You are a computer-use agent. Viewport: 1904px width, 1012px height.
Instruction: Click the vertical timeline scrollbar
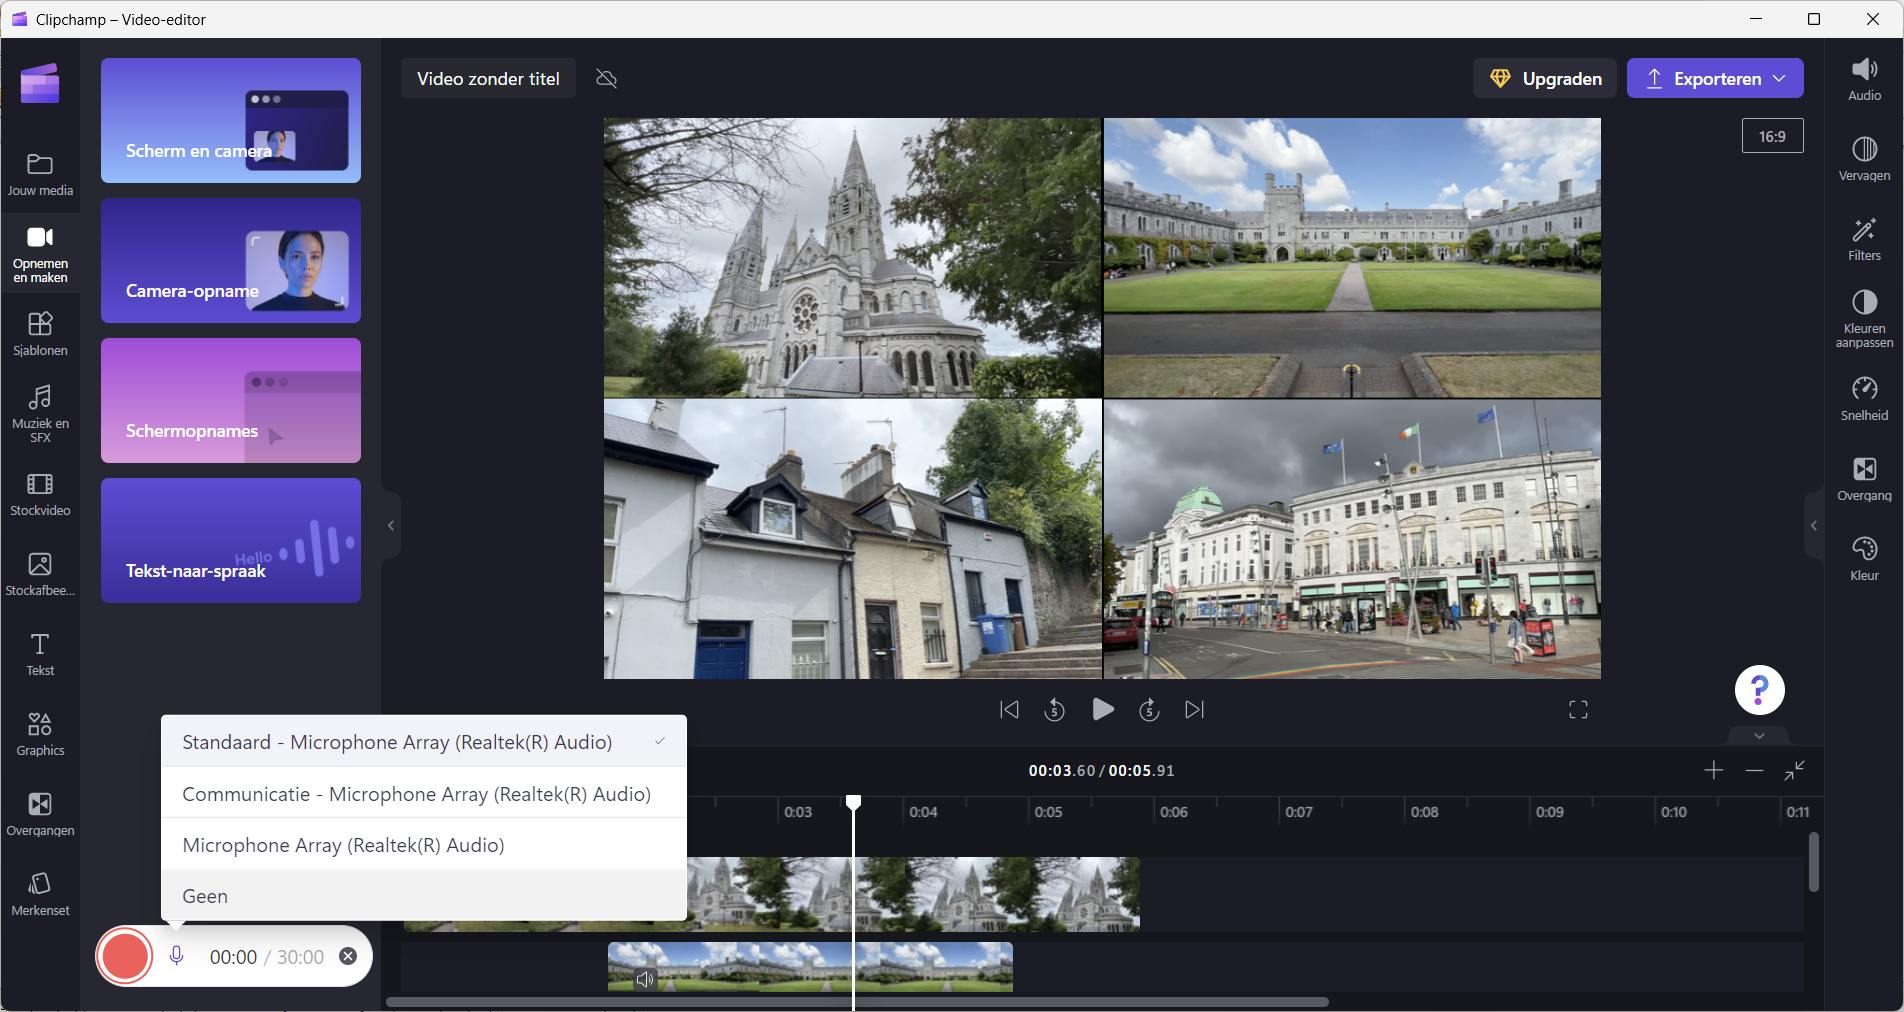(x=1813, y=862)
